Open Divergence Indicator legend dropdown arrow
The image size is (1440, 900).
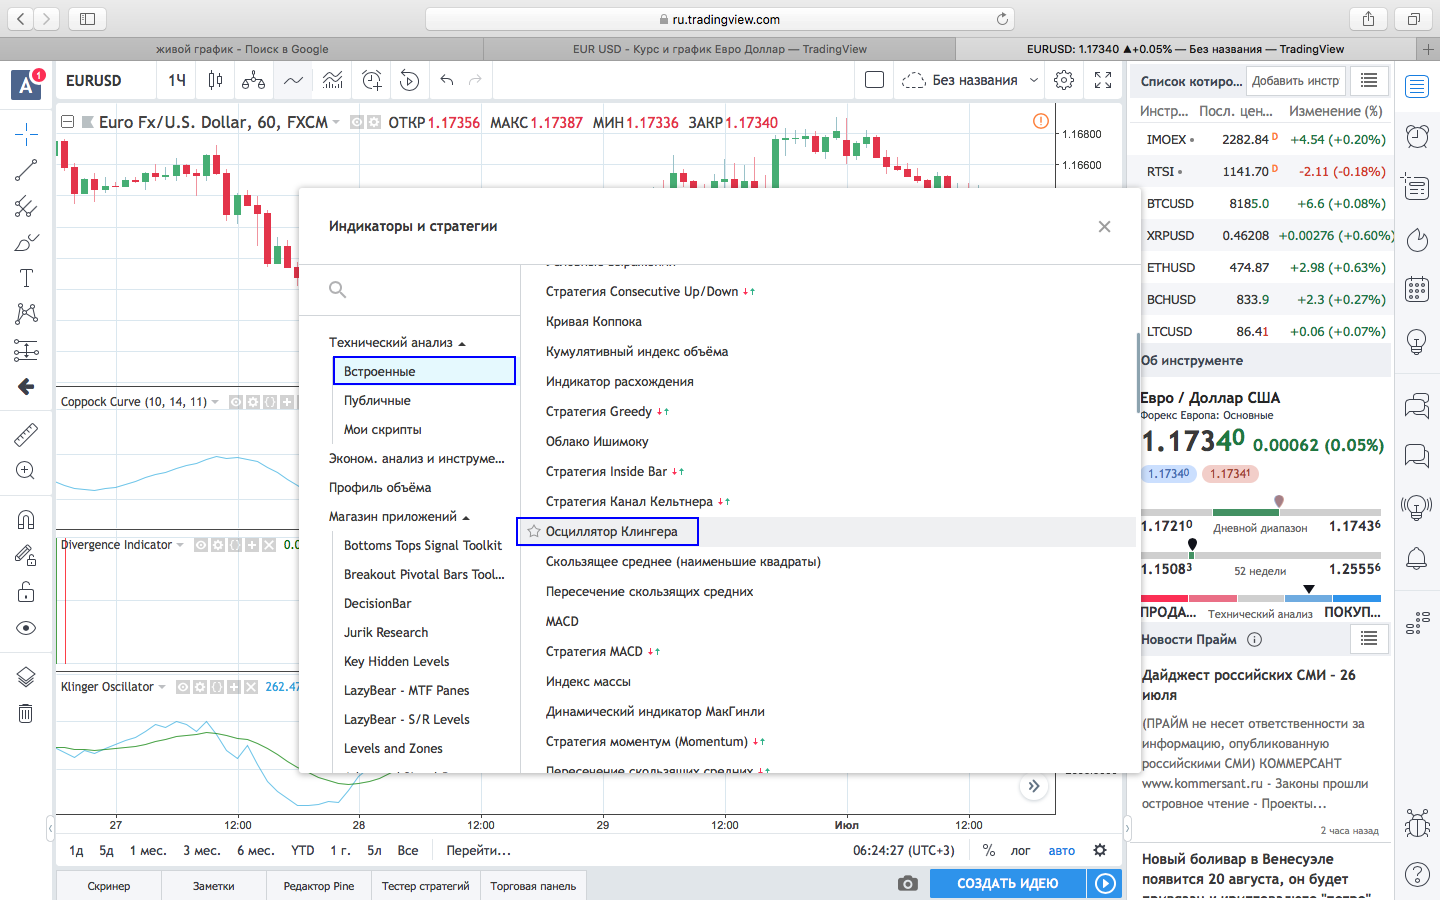[x=180, y=545]
